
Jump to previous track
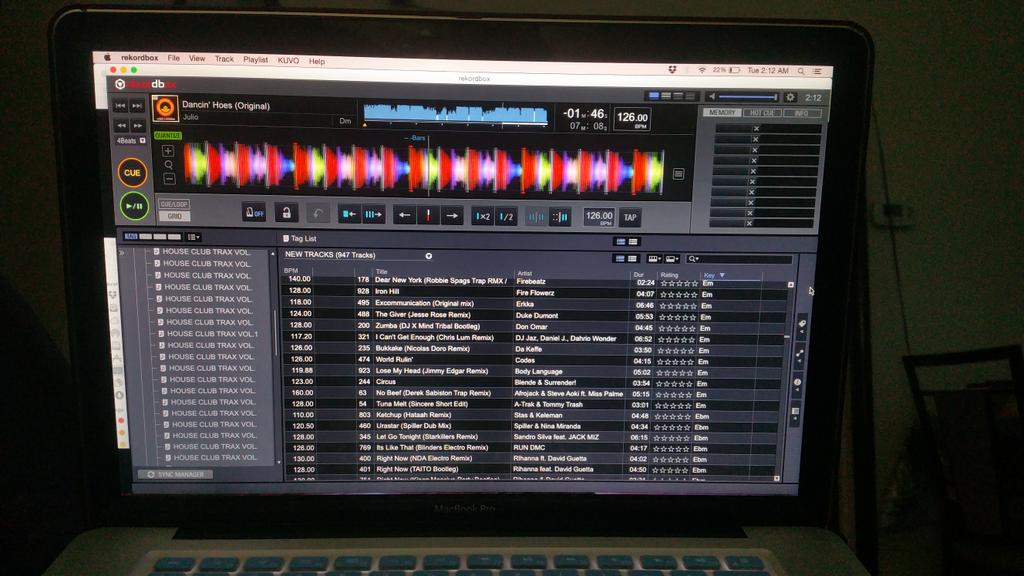tap(121, 105)
